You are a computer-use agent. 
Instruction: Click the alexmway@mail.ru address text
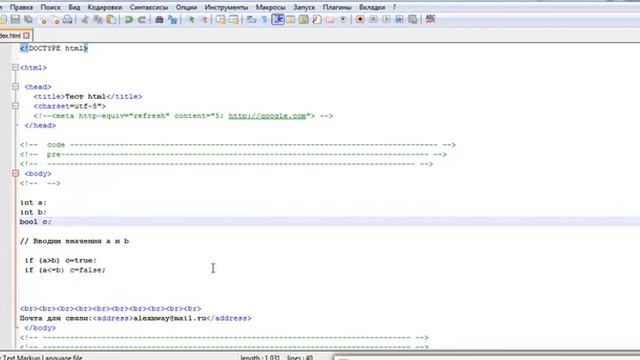coord(170,318)
